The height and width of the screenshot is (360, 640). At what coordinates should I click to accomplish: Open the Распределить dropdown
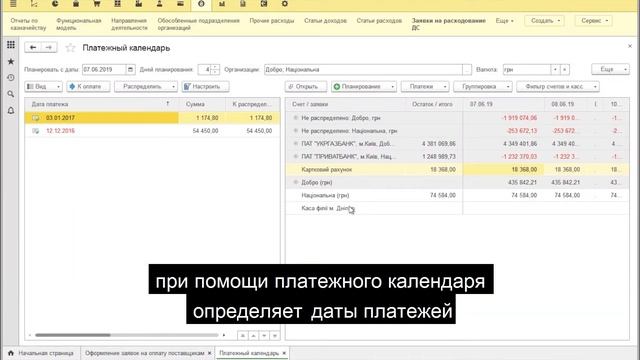click(146, 87)
